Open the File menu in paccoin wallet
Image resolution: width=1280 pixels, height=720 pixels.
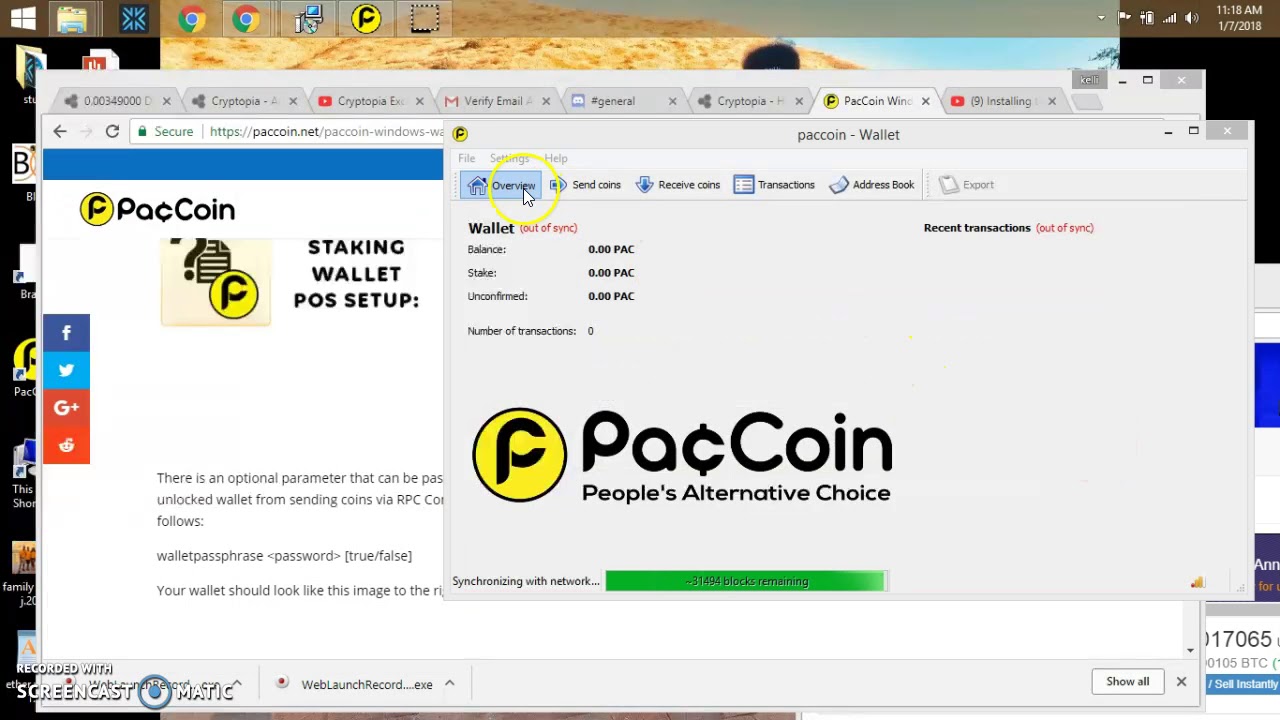[x=467, y=158]
